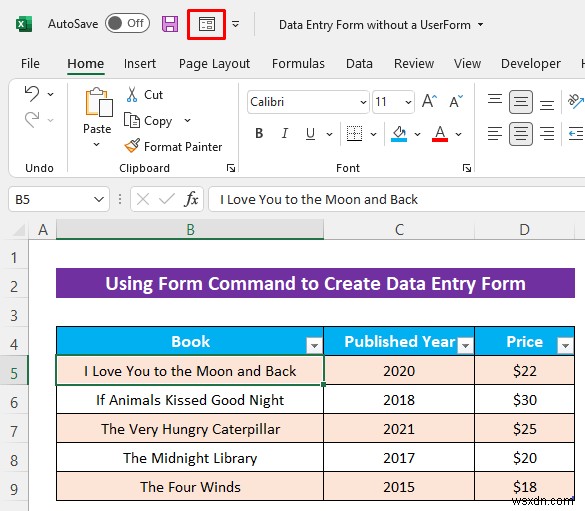Image resolution: width=585 pixels, height=511 pixels.
Task: Click the Select All corner triangle
Action: click(x=19, y=230)
